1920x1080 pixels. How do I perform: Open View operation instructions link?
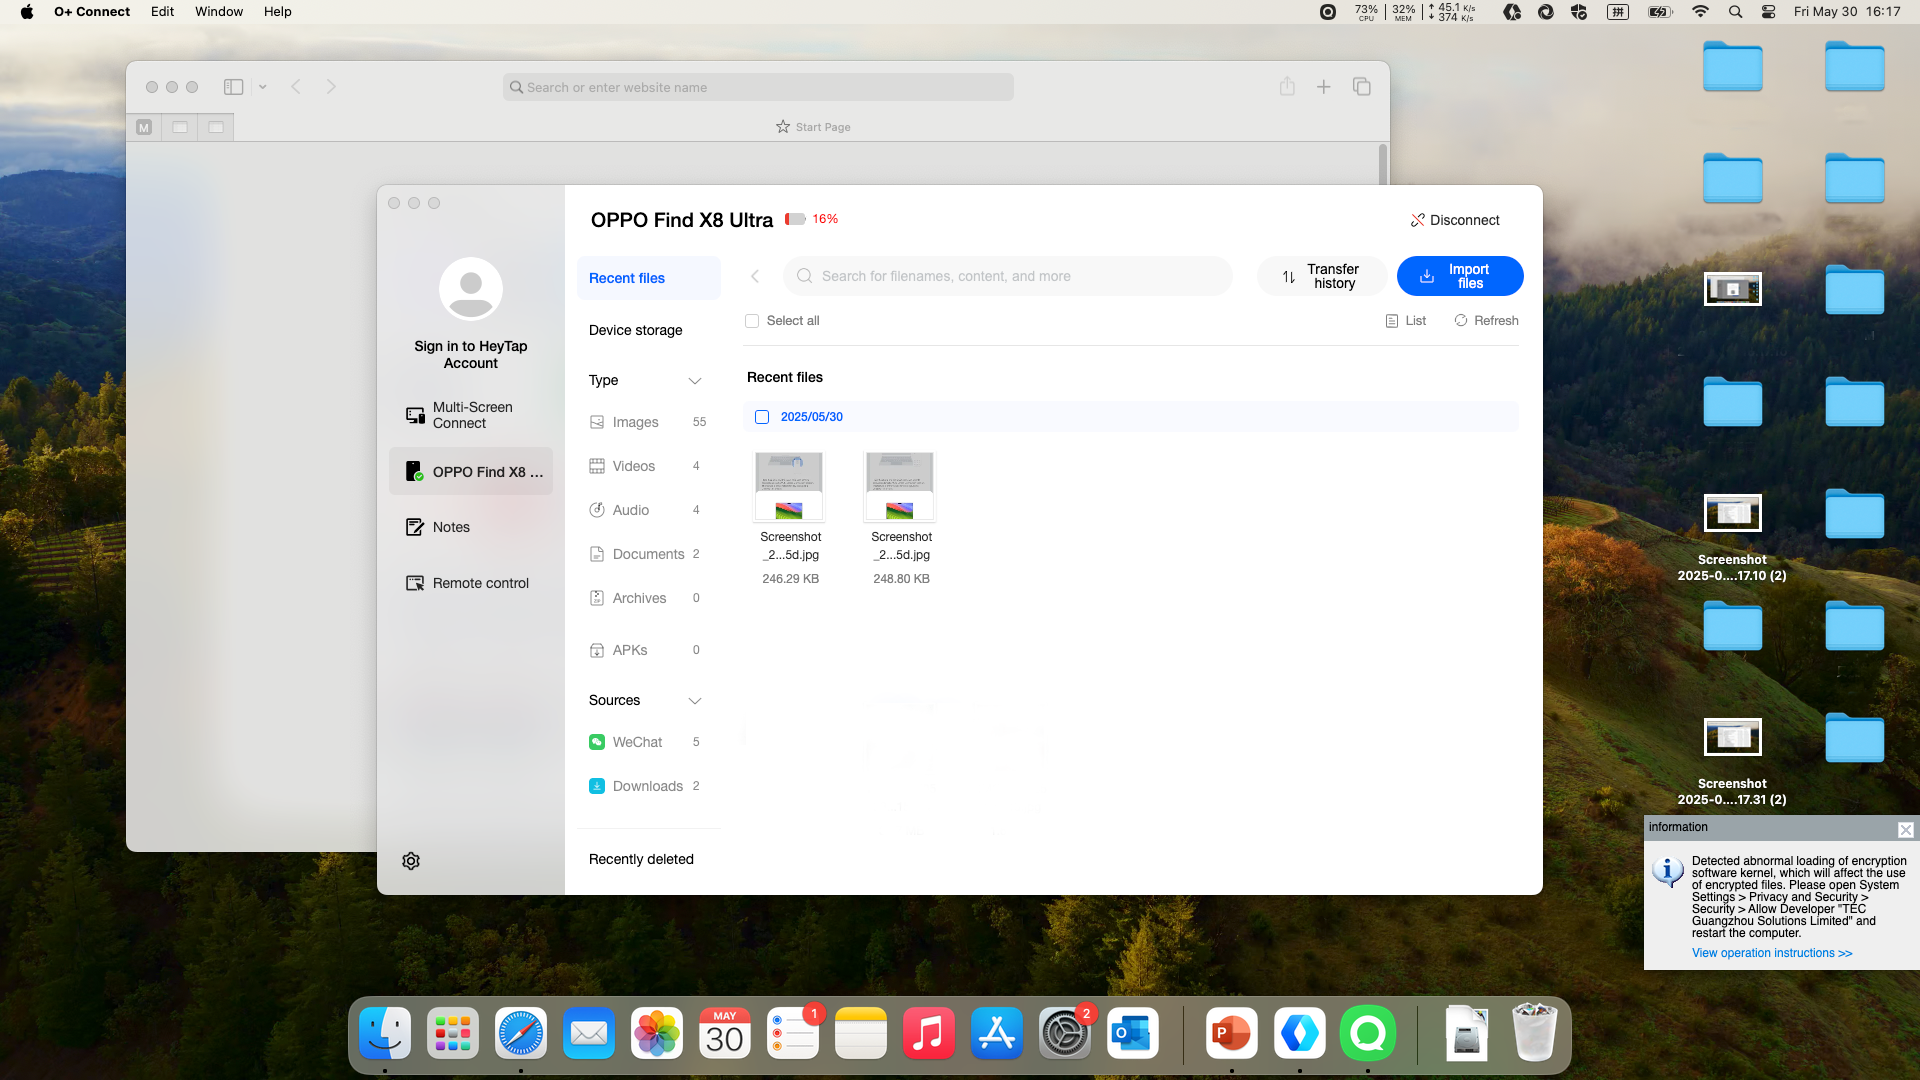1771,953
